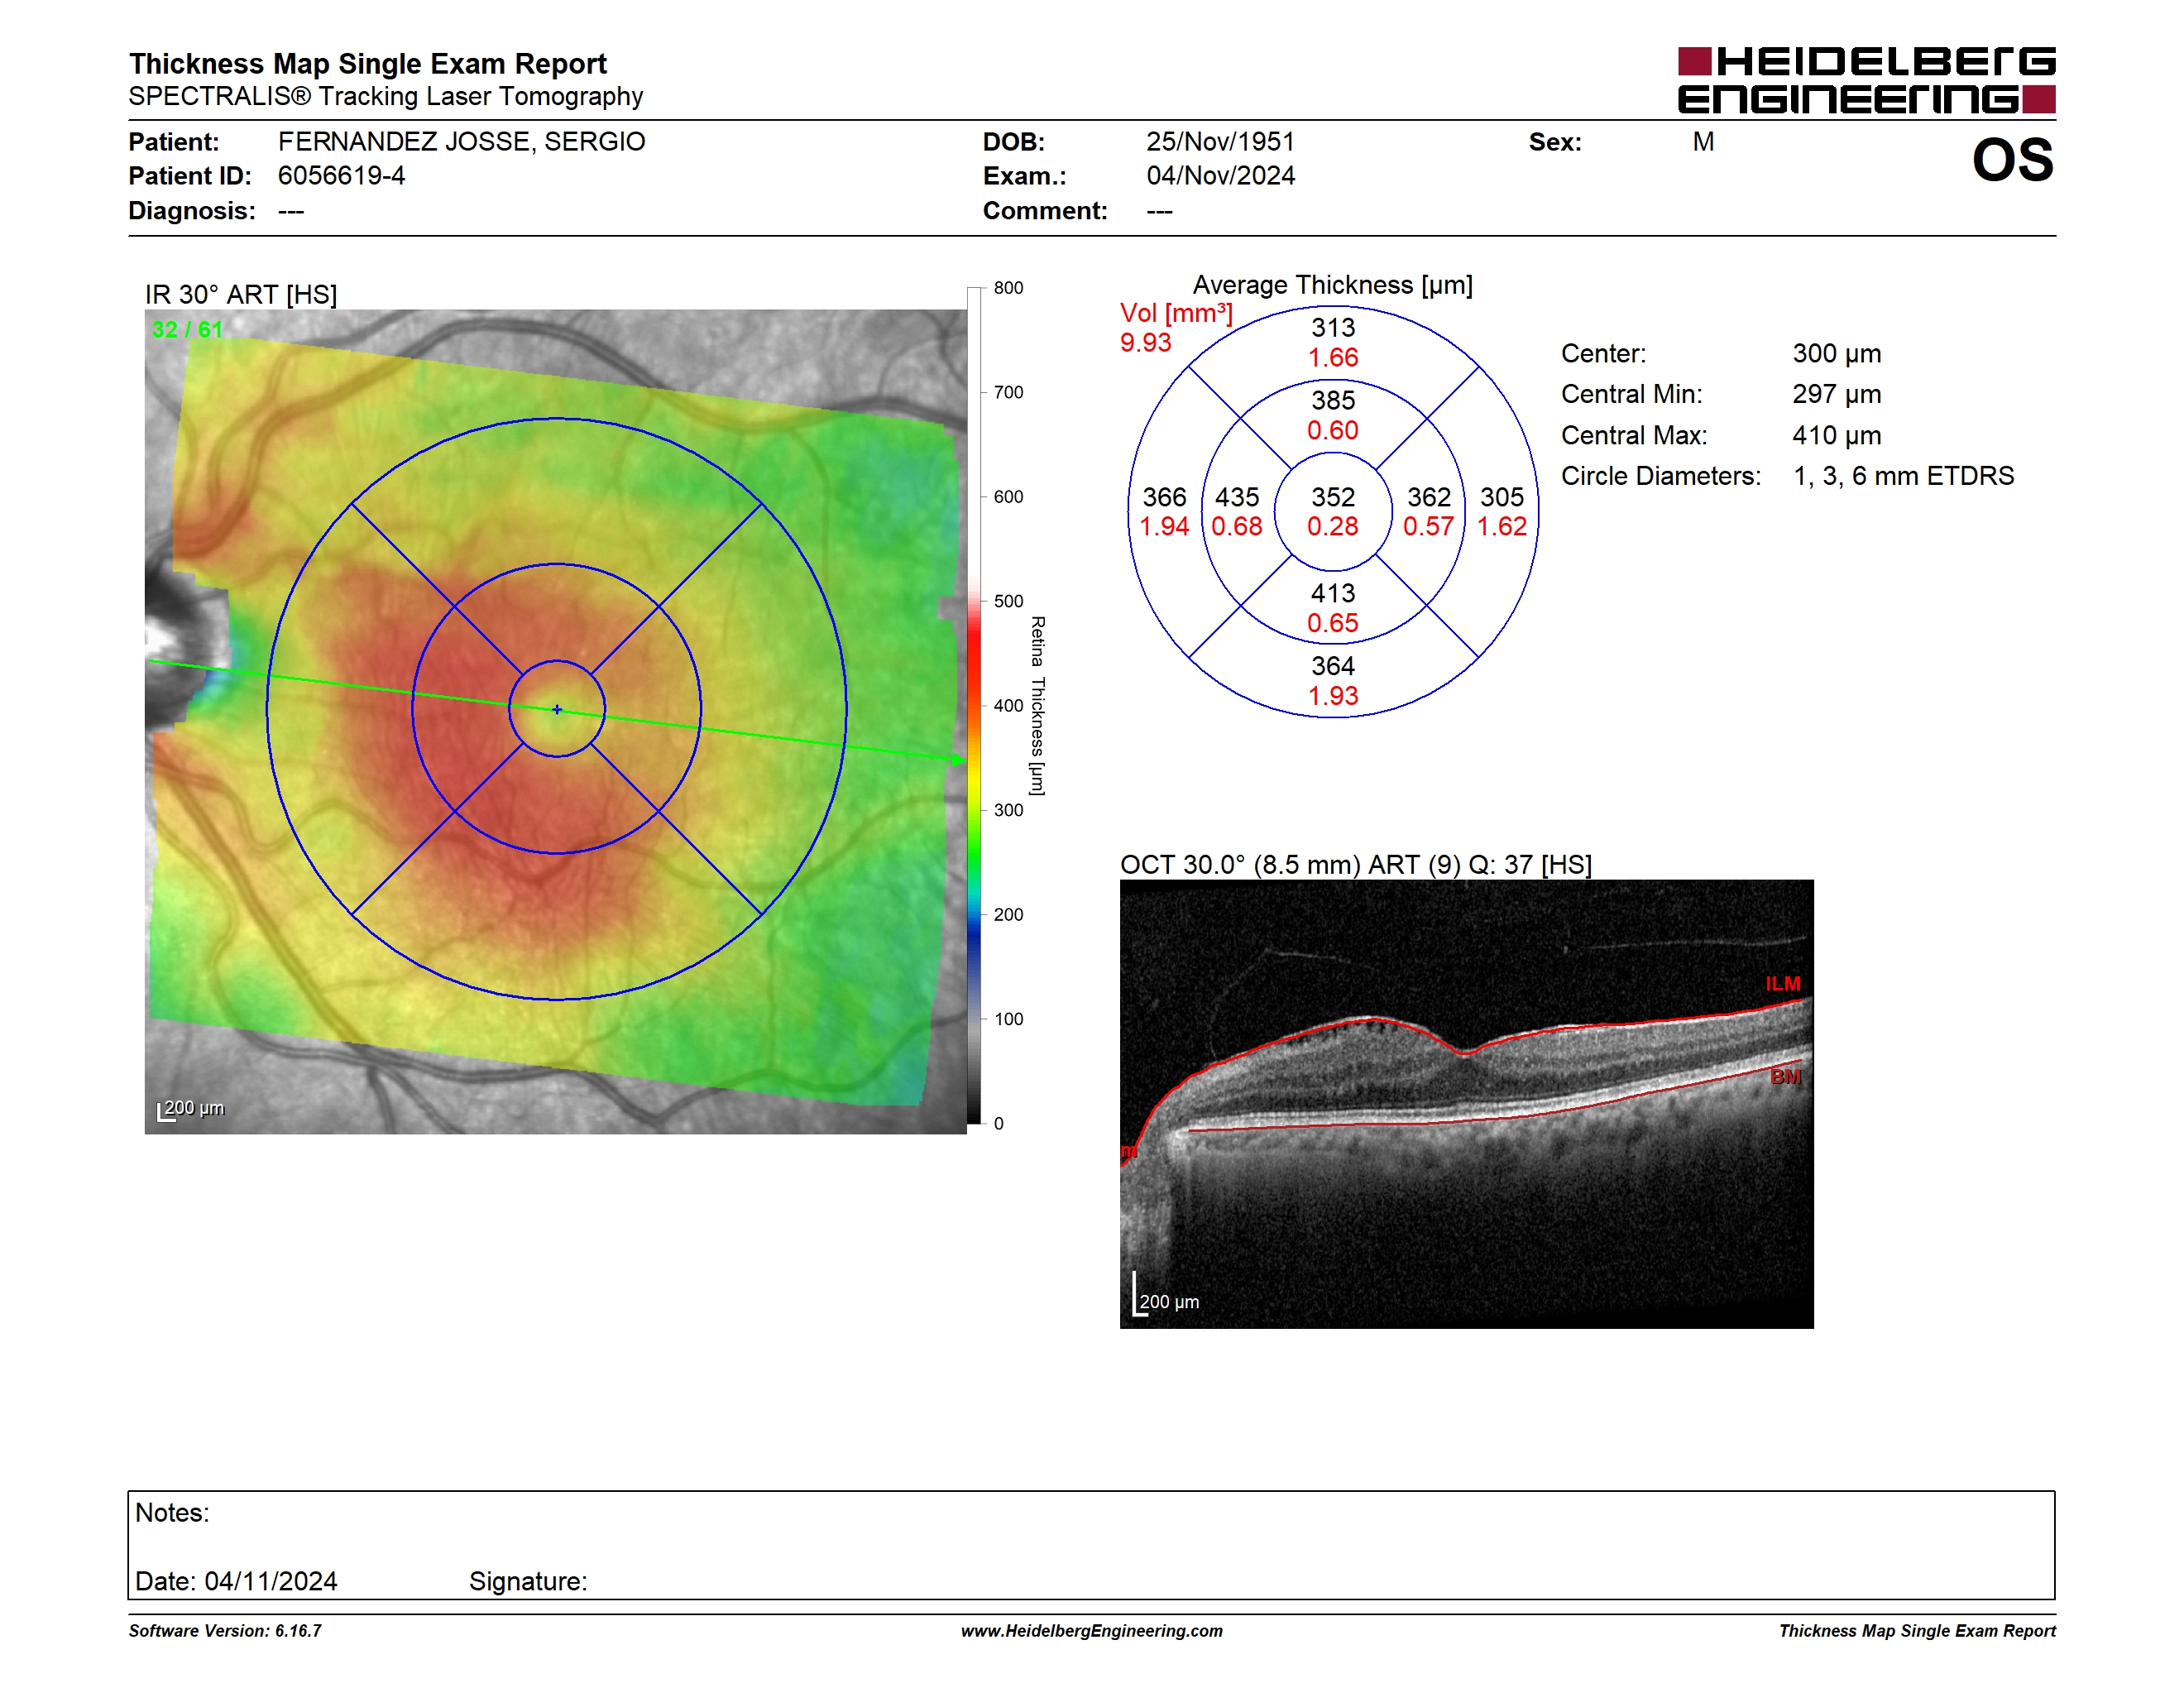Click 'Circle Diameters' value 1, 3, 6 mm ETDRS
The width and height of the screenshot is (2184, 1688).
pyautogui.click(x=1903, y=476)
